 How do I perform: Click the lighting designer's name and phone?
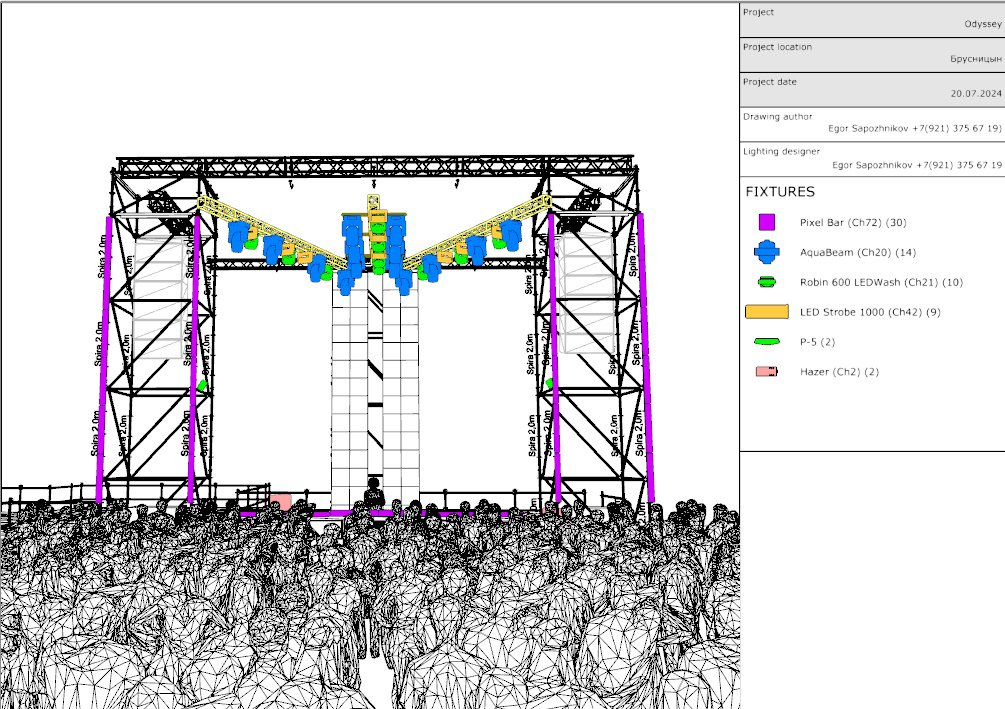point(917,165)
